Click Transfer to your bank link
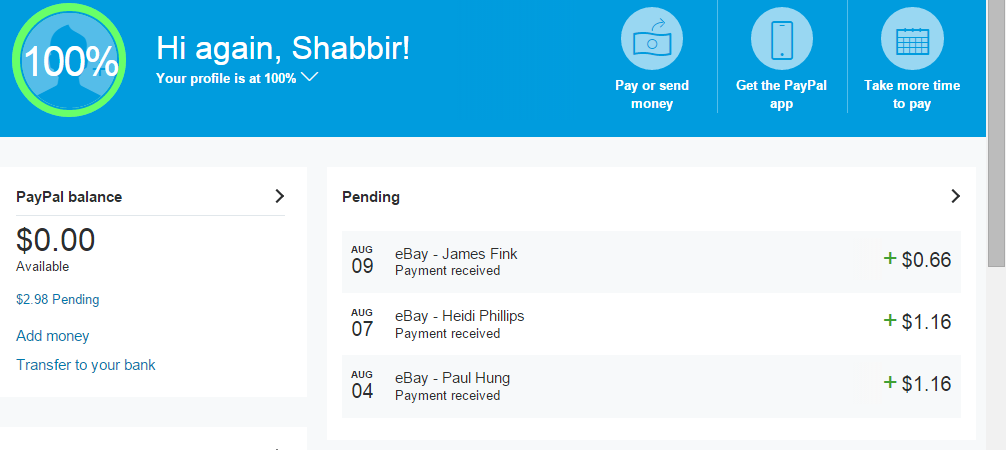 [86, 365]
